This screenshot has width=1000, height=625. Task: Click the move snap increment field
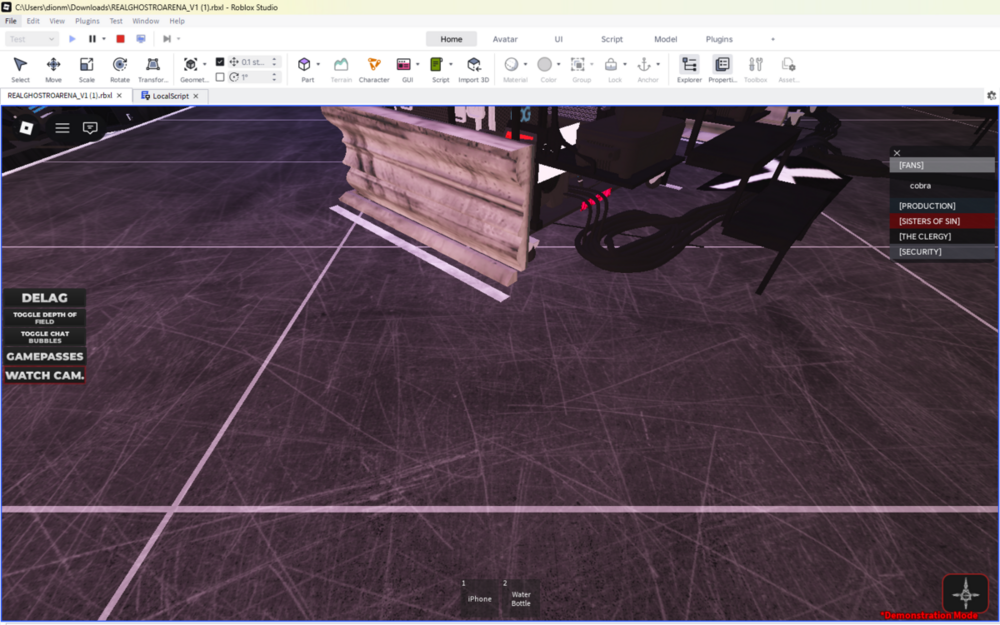253,62
